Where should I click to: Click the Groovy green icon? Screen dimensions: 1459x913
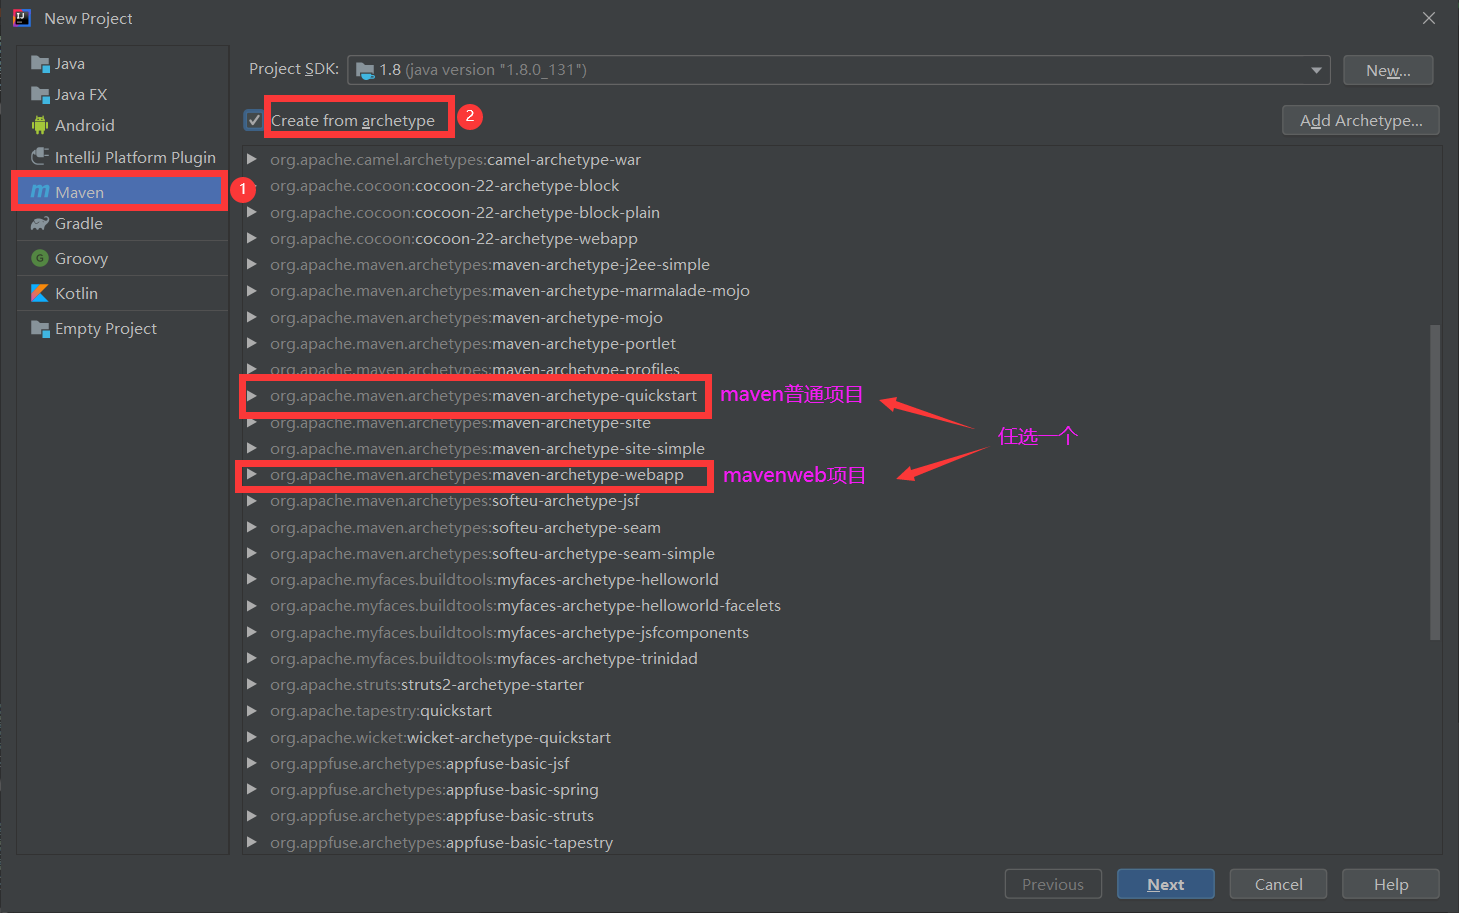(x=40, y=258)
